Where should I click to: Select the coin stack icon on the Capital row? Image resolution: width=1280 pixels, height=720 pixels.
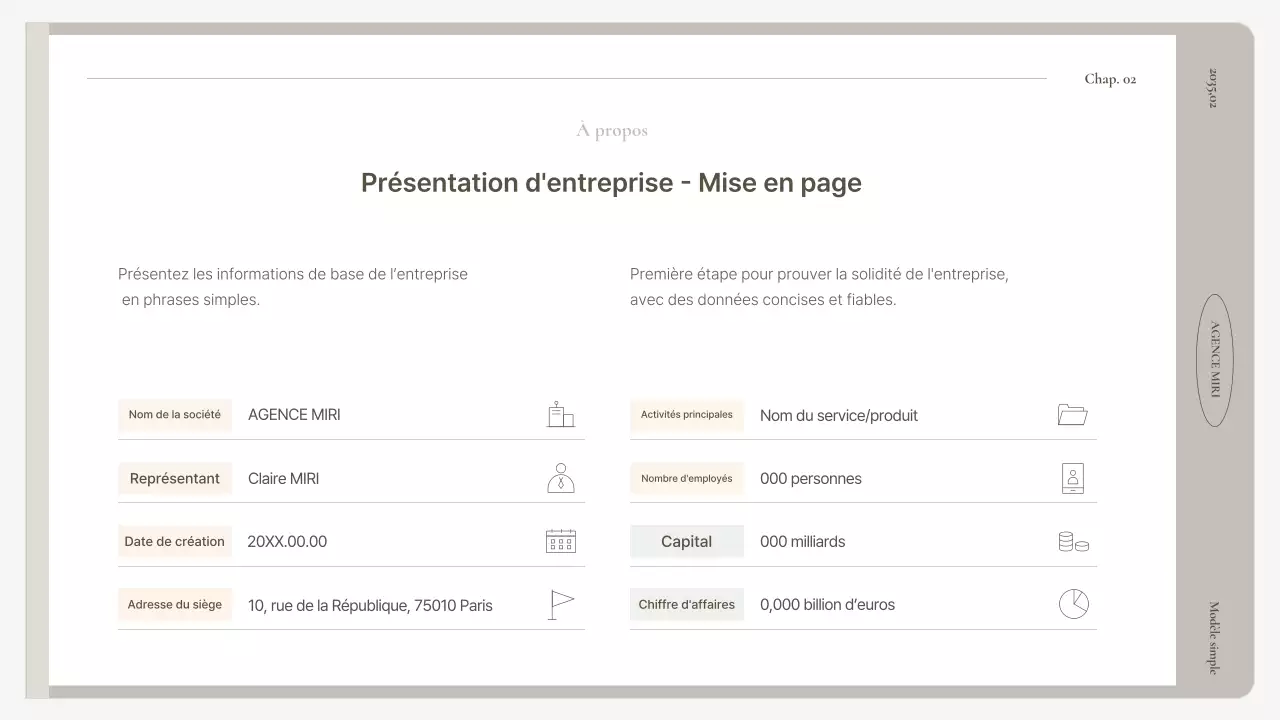click(x=1073, y=541)
